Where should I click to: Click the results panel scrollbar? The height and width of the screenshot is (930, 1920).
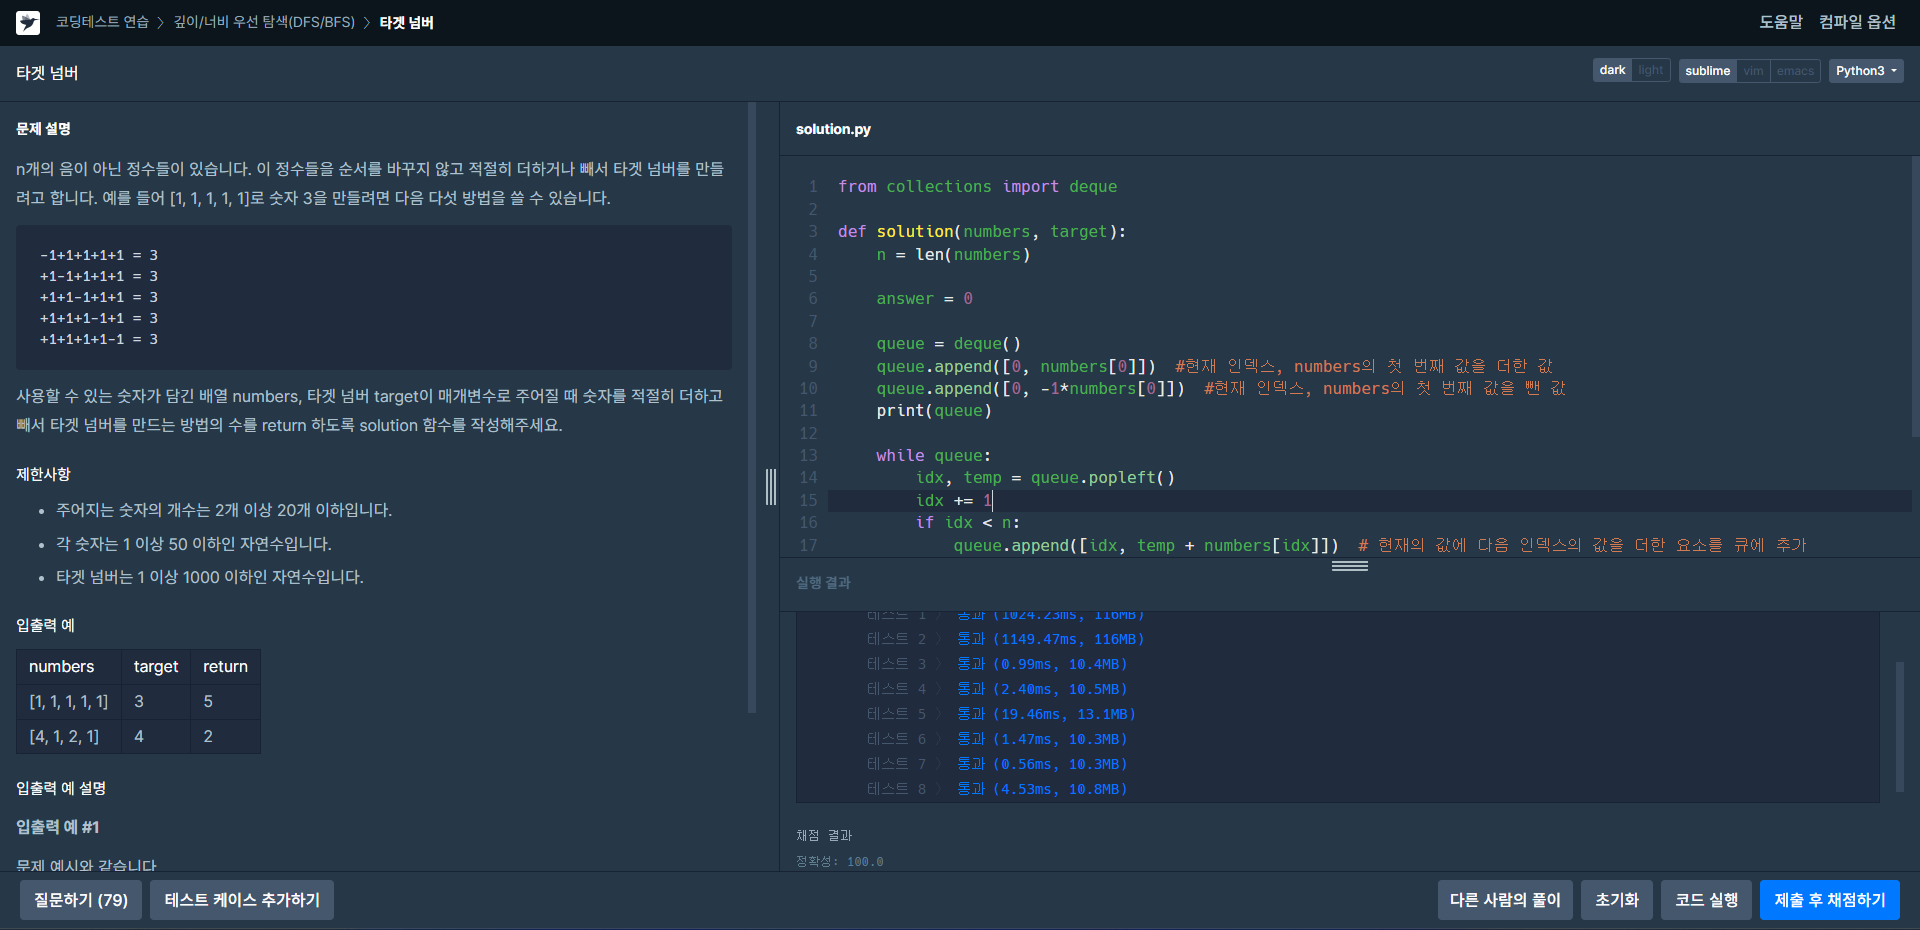coord(1900,726)
